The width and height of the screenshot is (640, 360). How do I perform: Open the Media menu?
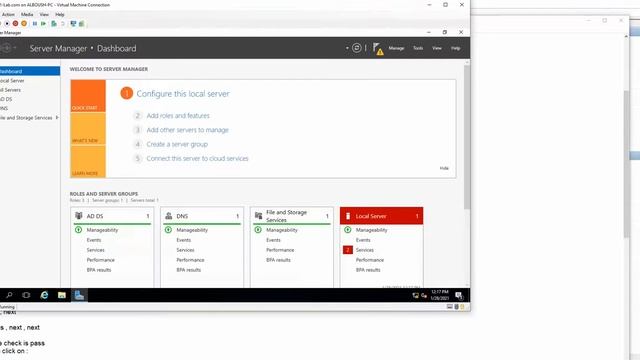27,14
